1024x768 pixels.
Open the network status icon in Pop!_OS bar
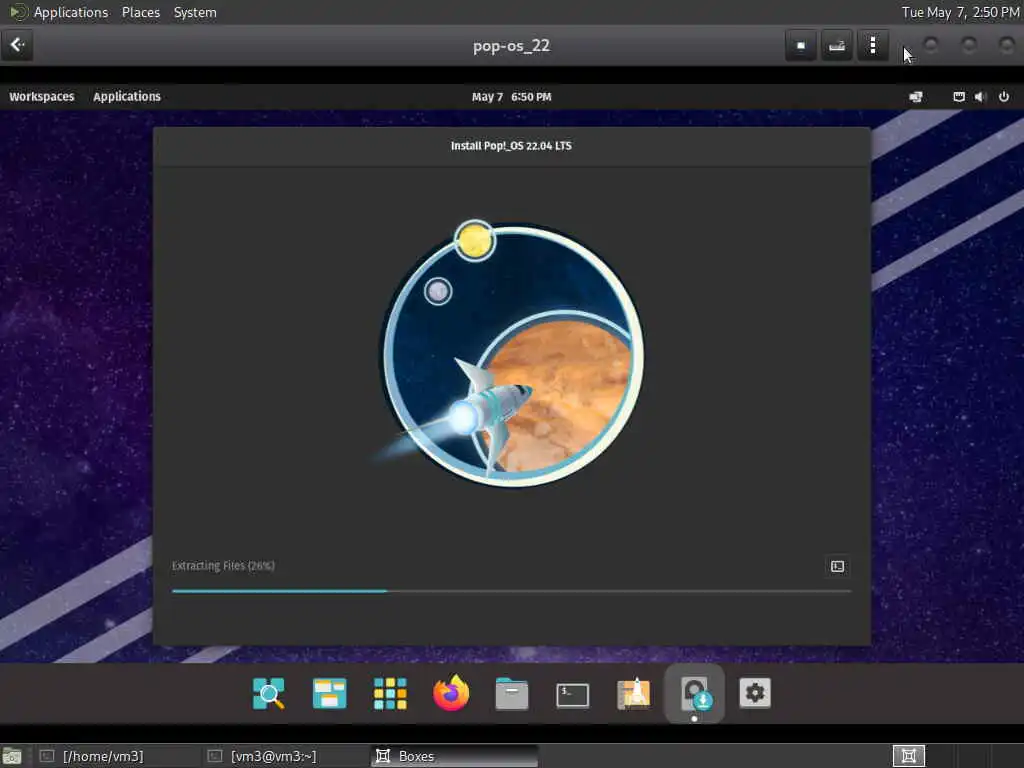point(916,97)
